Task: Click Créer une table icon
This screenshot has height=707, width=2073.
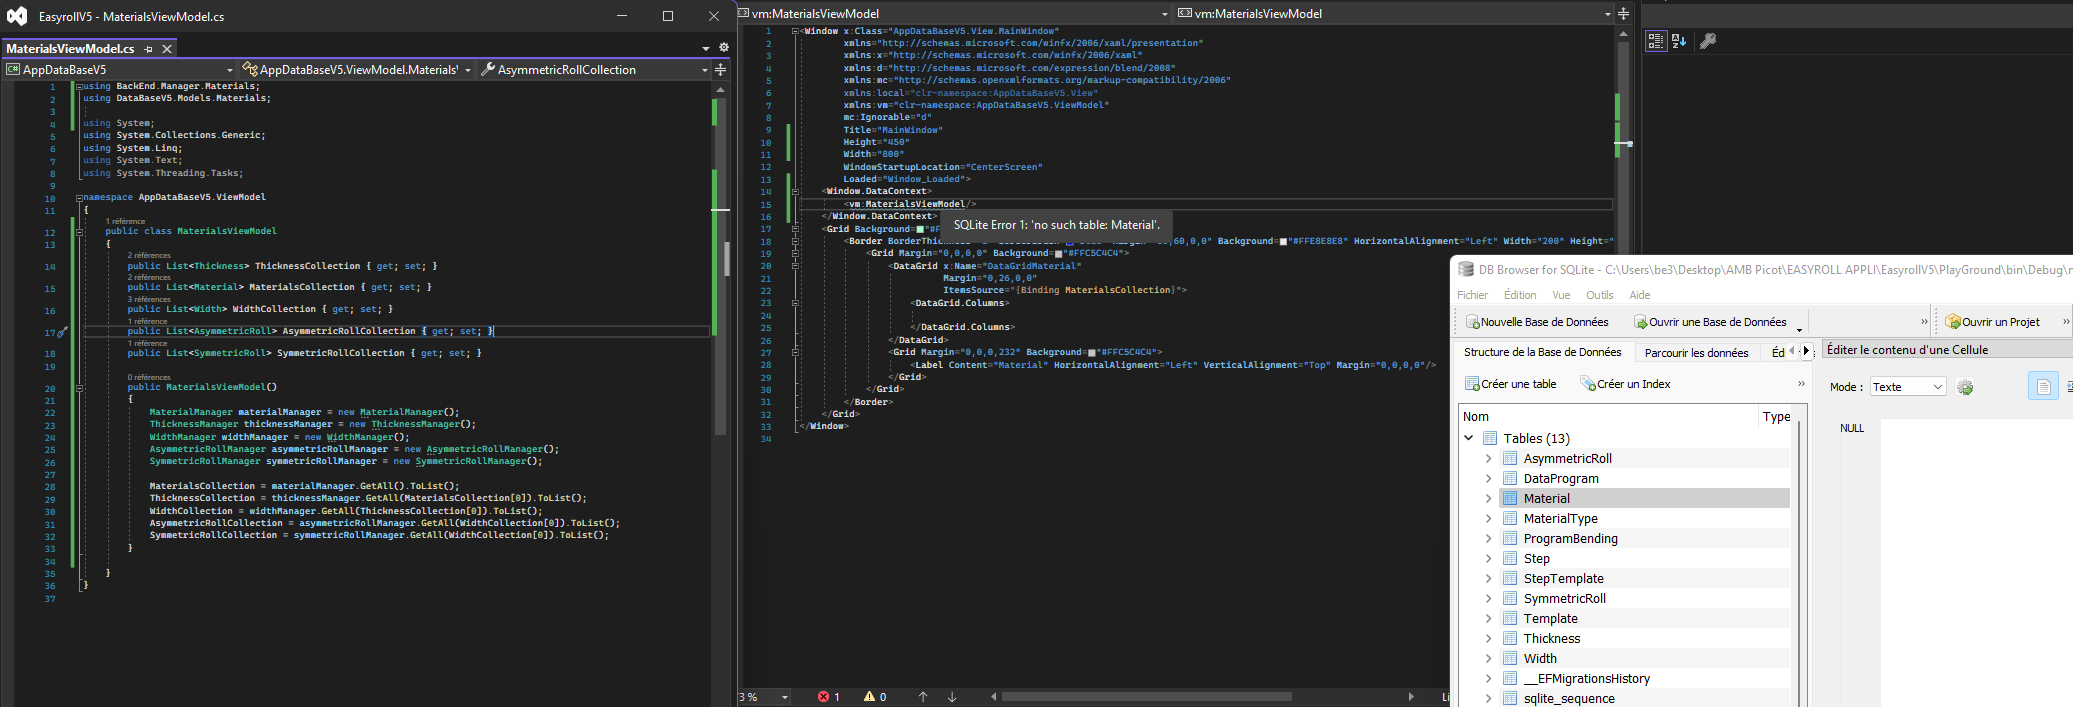Action: 1472,384
